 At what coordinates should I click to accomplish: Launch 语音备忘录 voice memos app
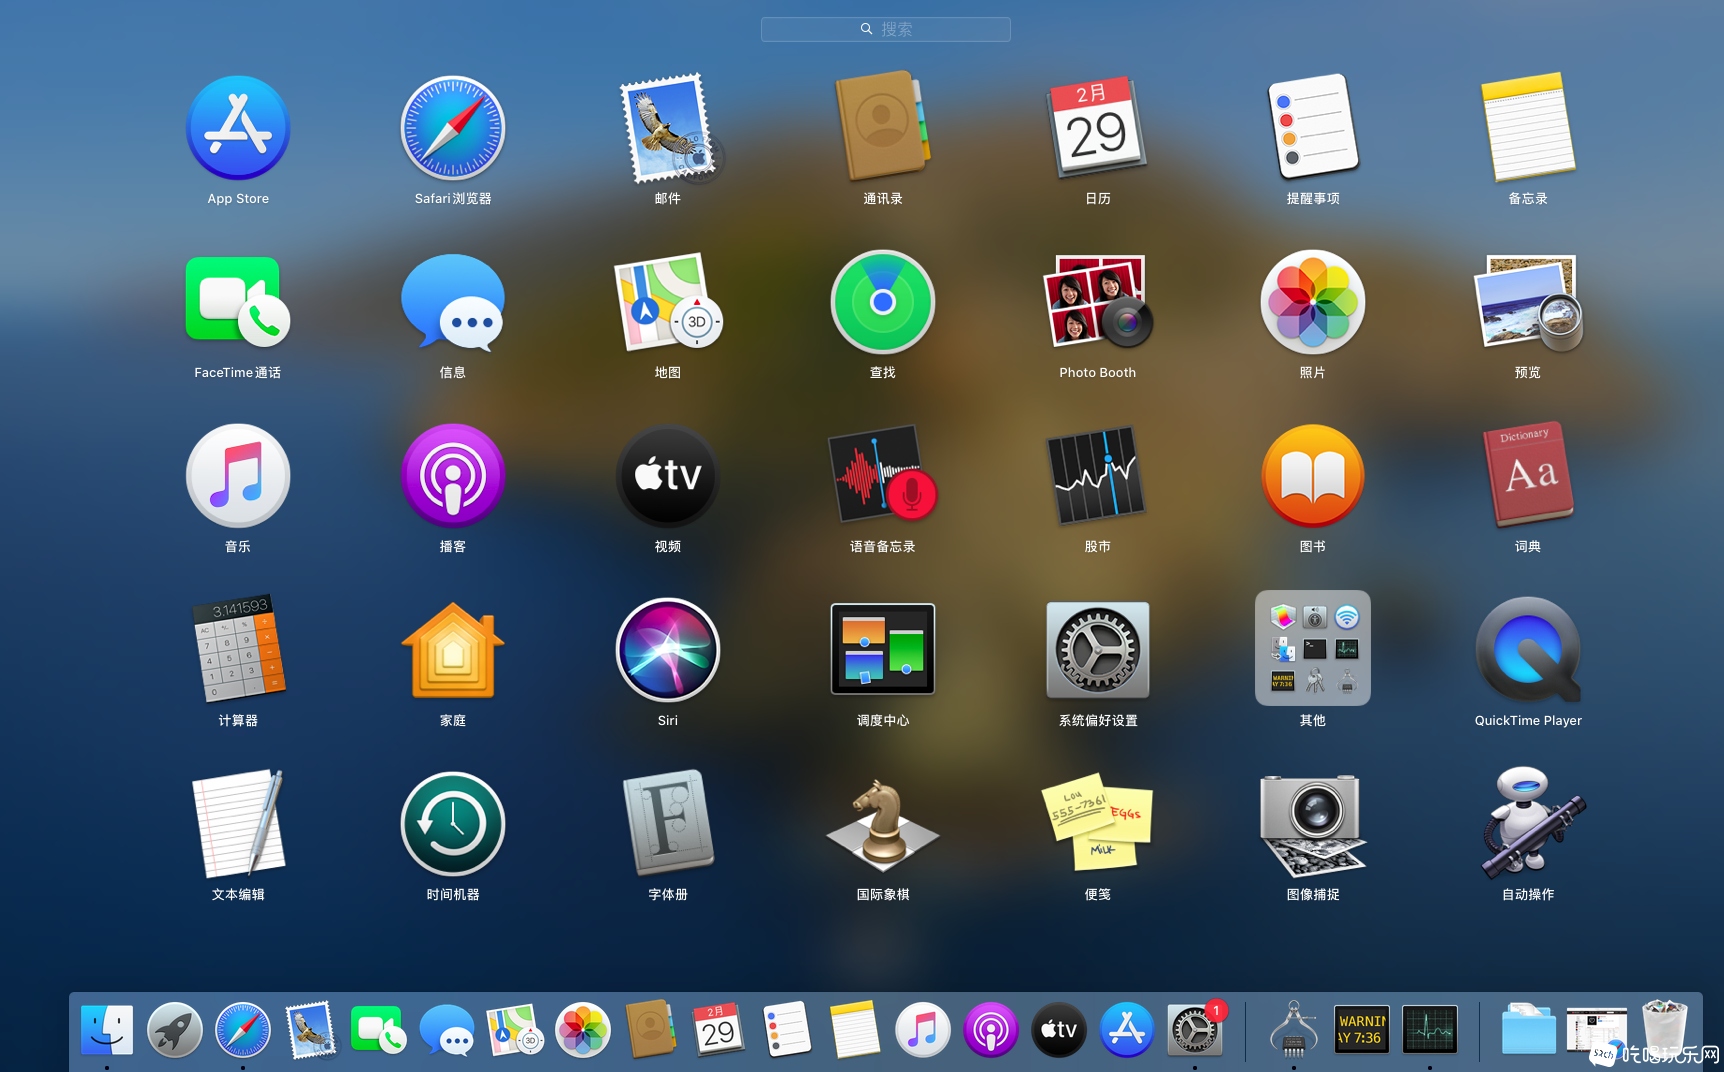tap(883, 474)
